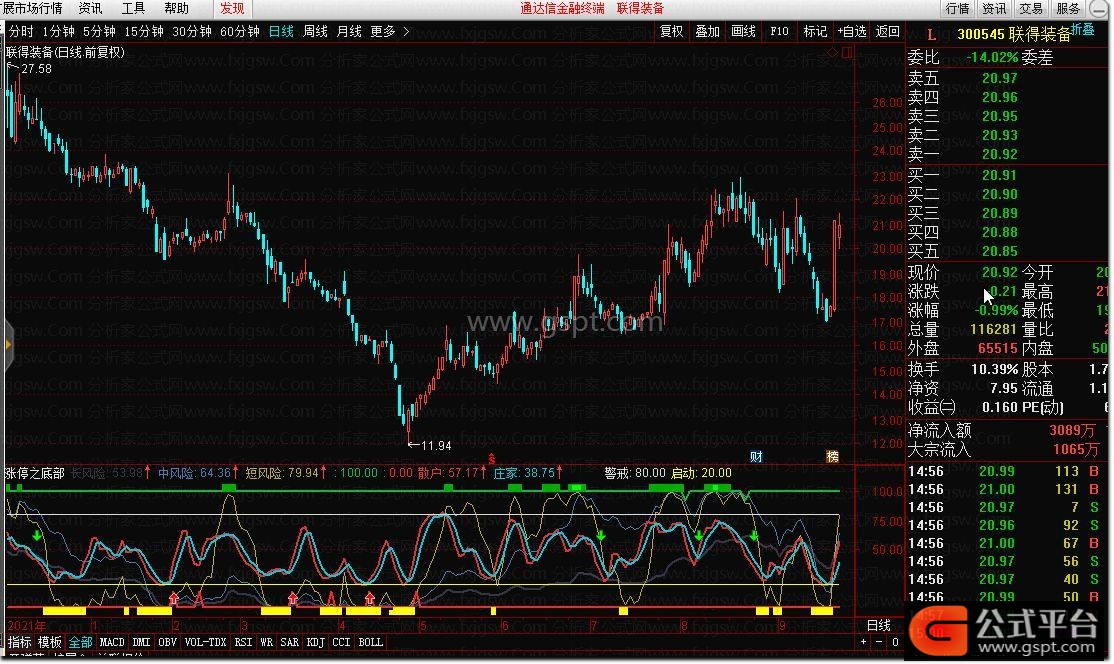Viewport: 1114px width, 664px height.
Task: Select the 日线 daily timeframe tab
Action: 281,31
